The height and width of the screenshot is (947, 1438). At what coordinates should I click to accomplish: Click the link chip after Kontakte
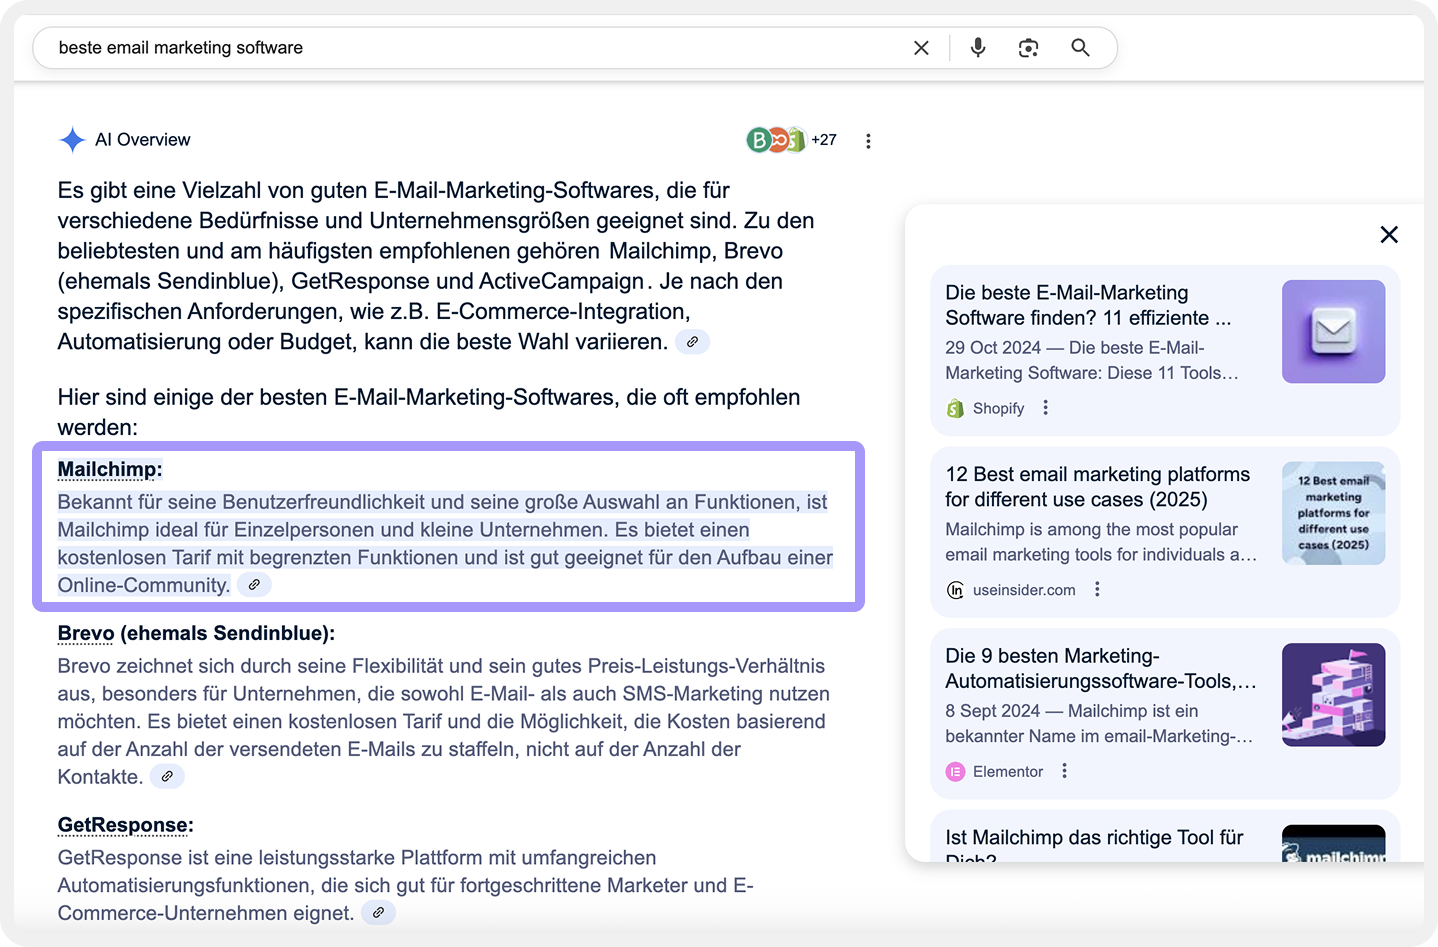(x=167, y=776)
